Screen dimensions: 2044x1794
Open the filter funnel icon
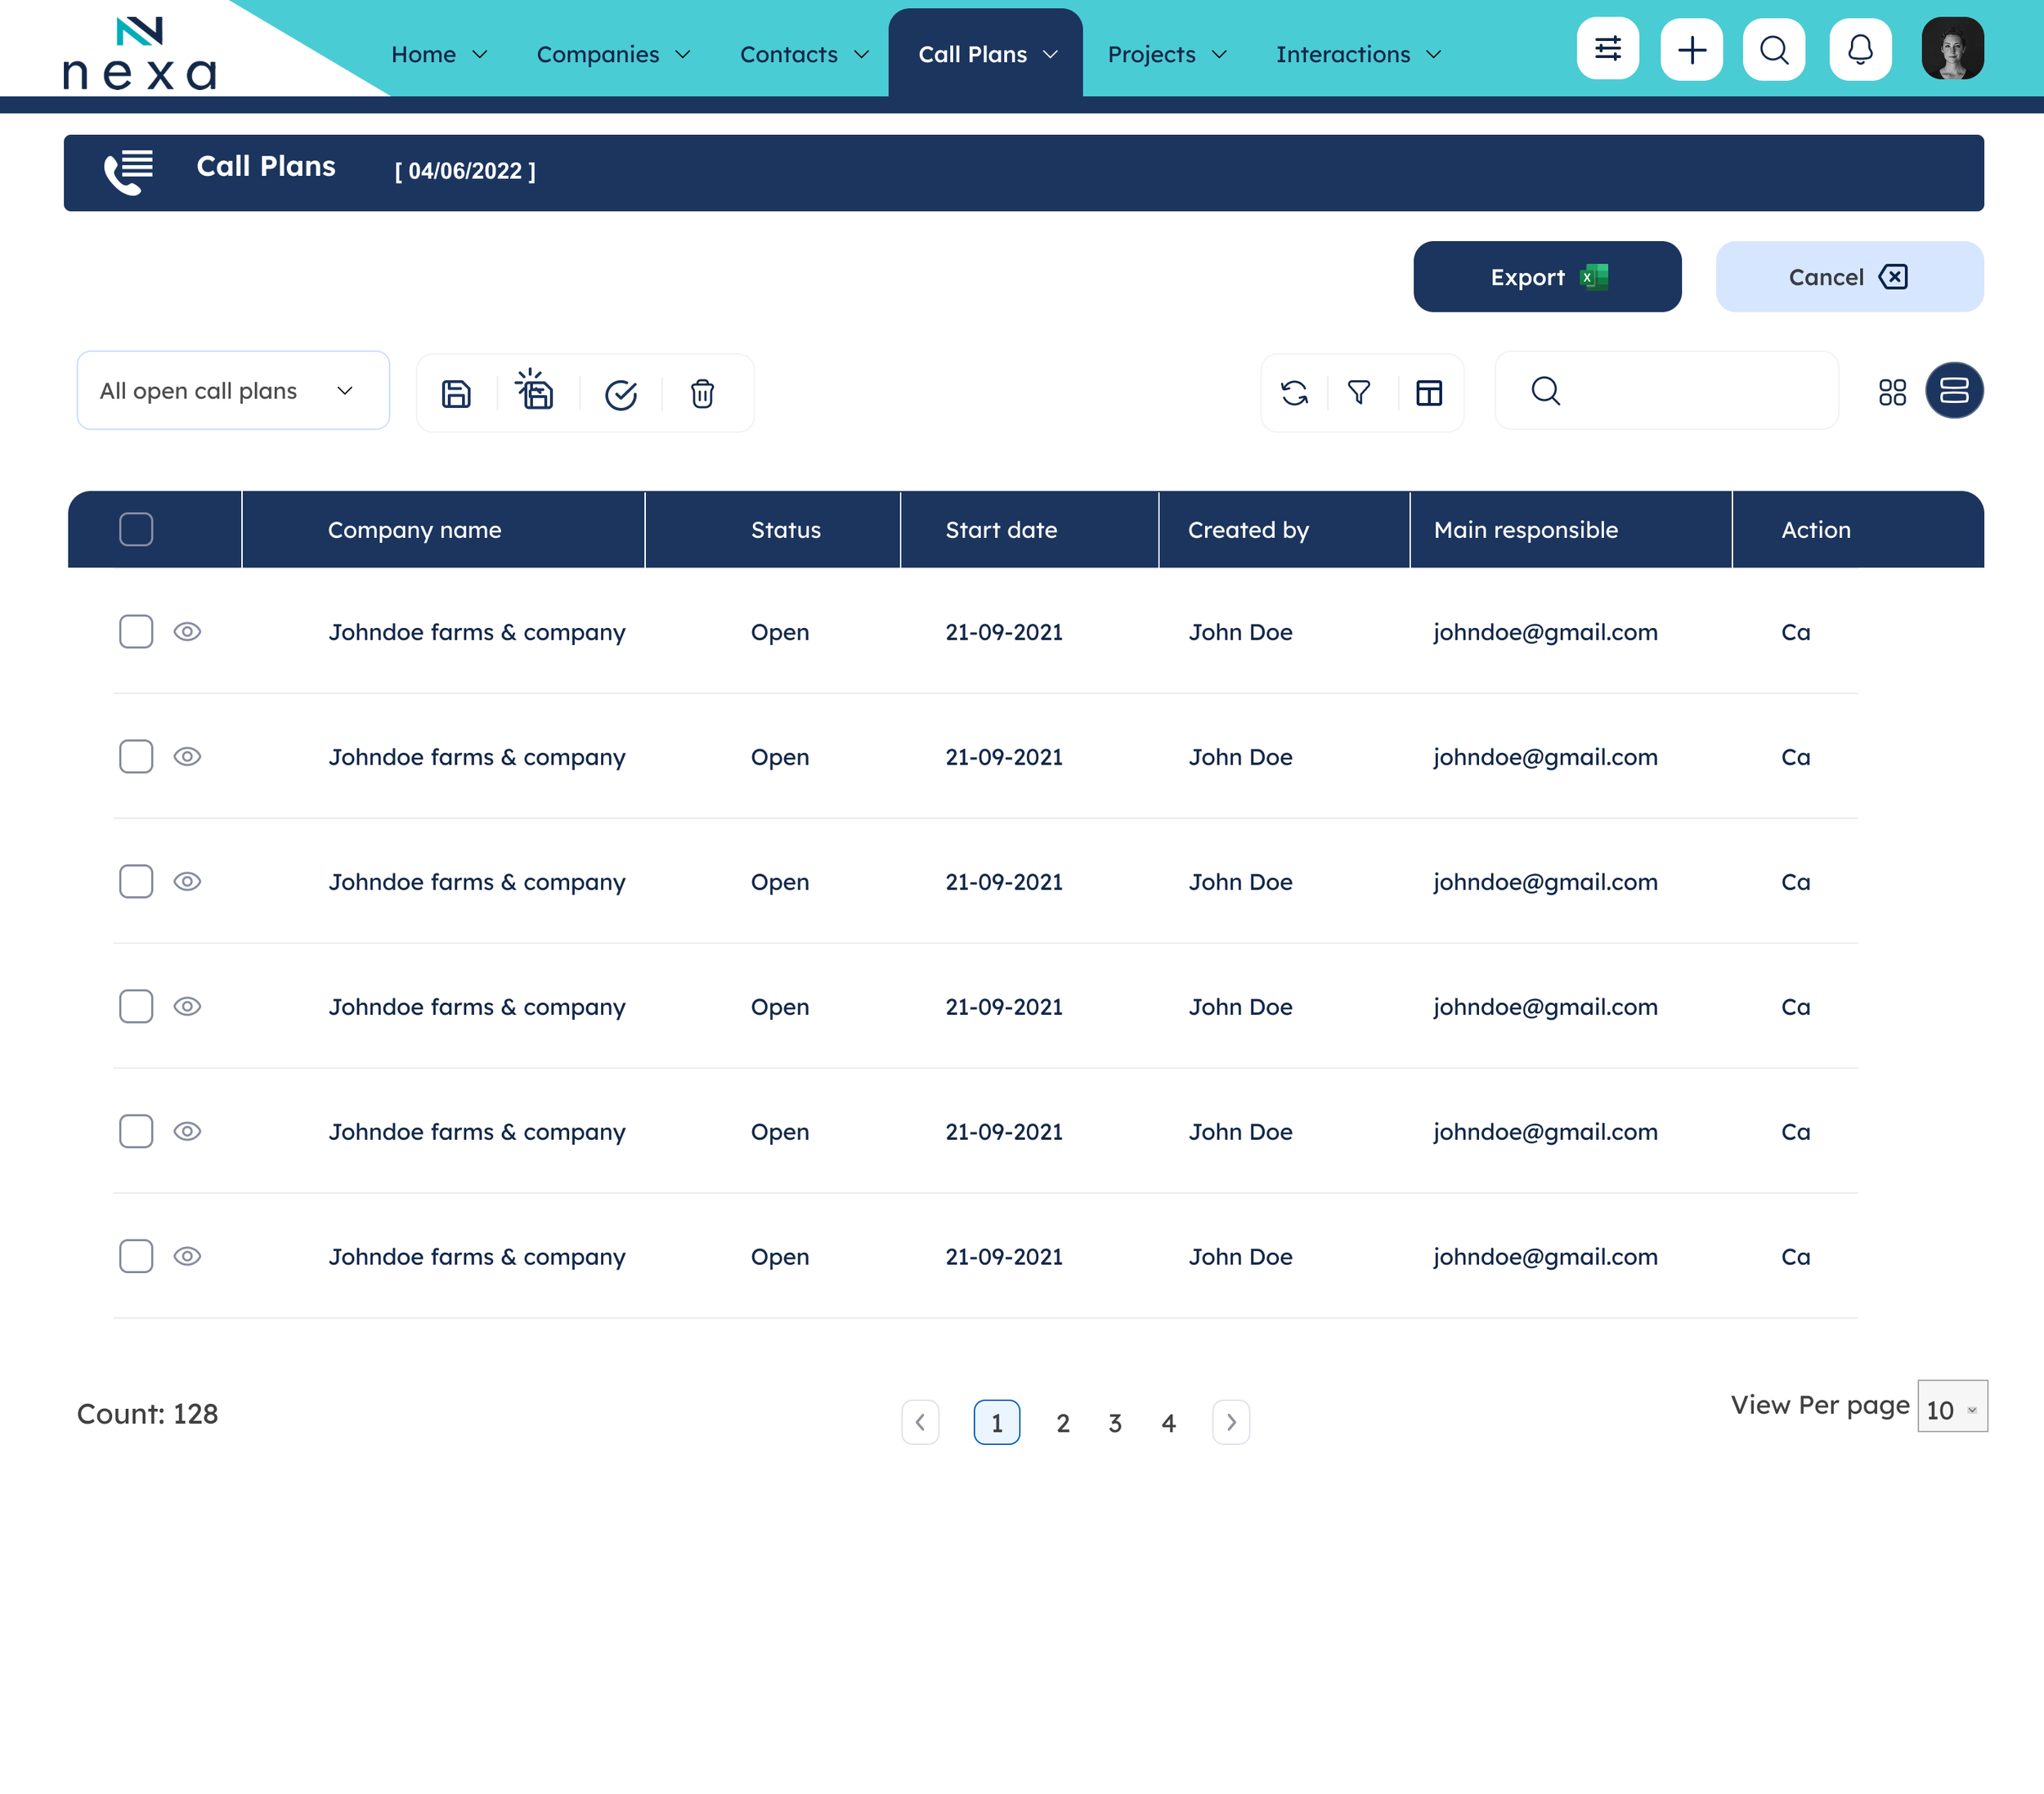tap(1358, 392)
